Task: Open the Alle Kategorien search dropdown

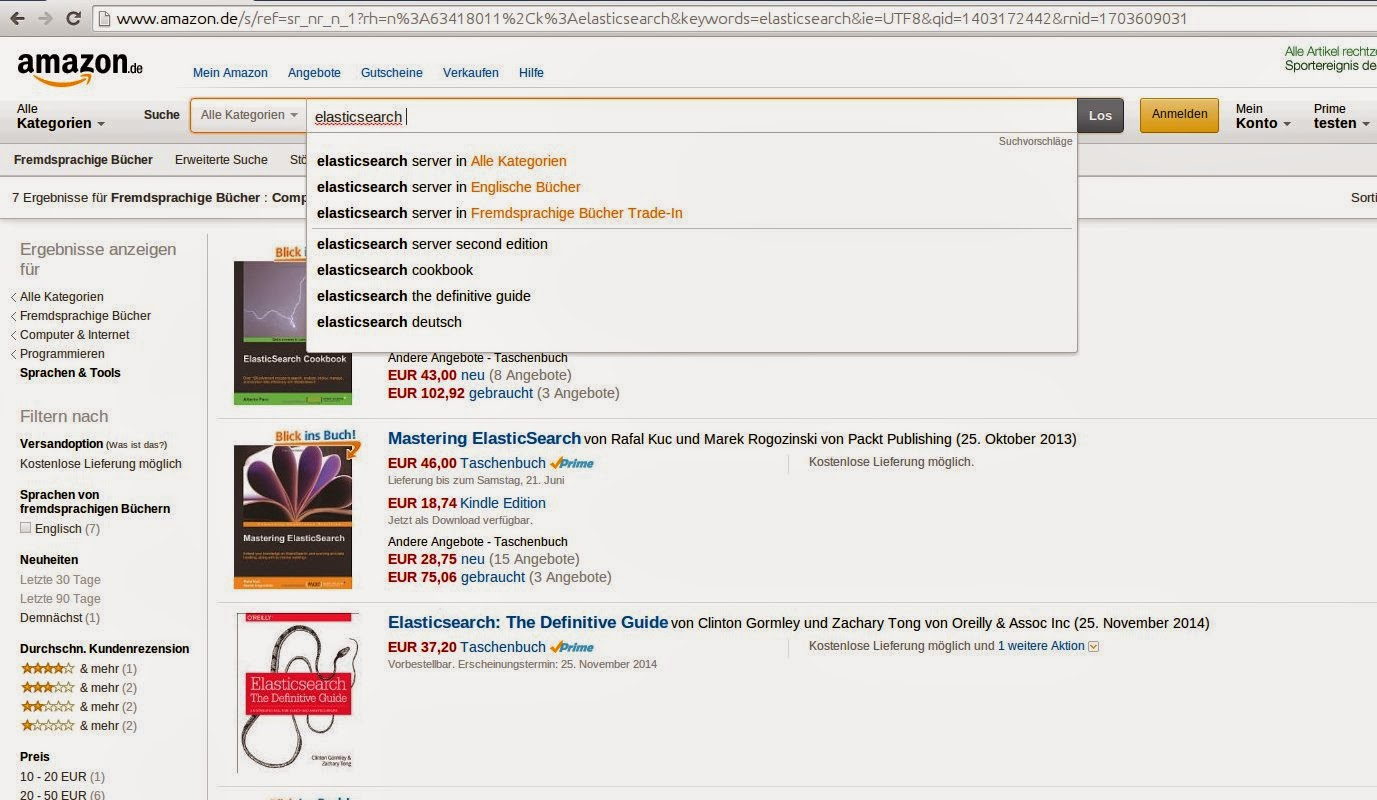Action: [249, 116]
